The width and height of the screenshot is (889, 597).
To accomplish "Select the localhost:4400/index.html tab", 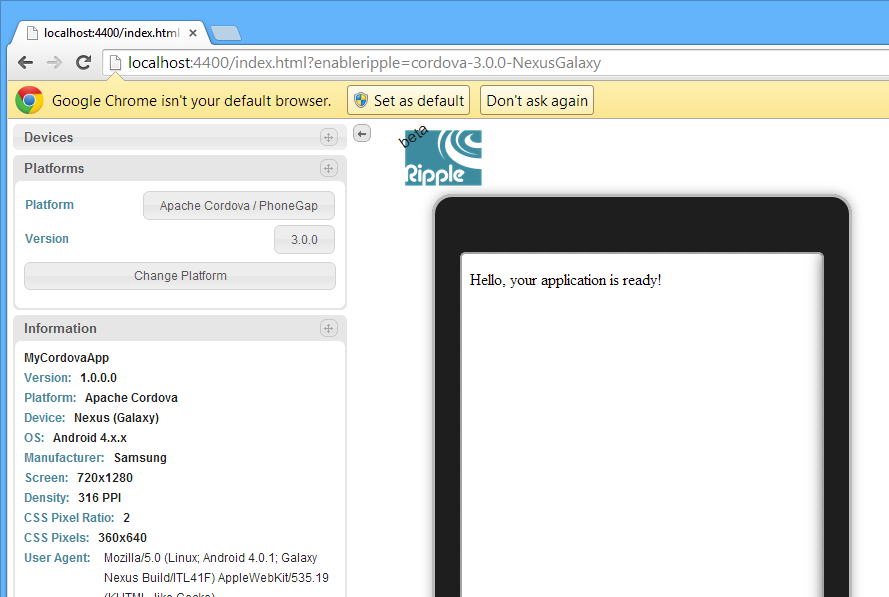I will [x=111, y=33].
